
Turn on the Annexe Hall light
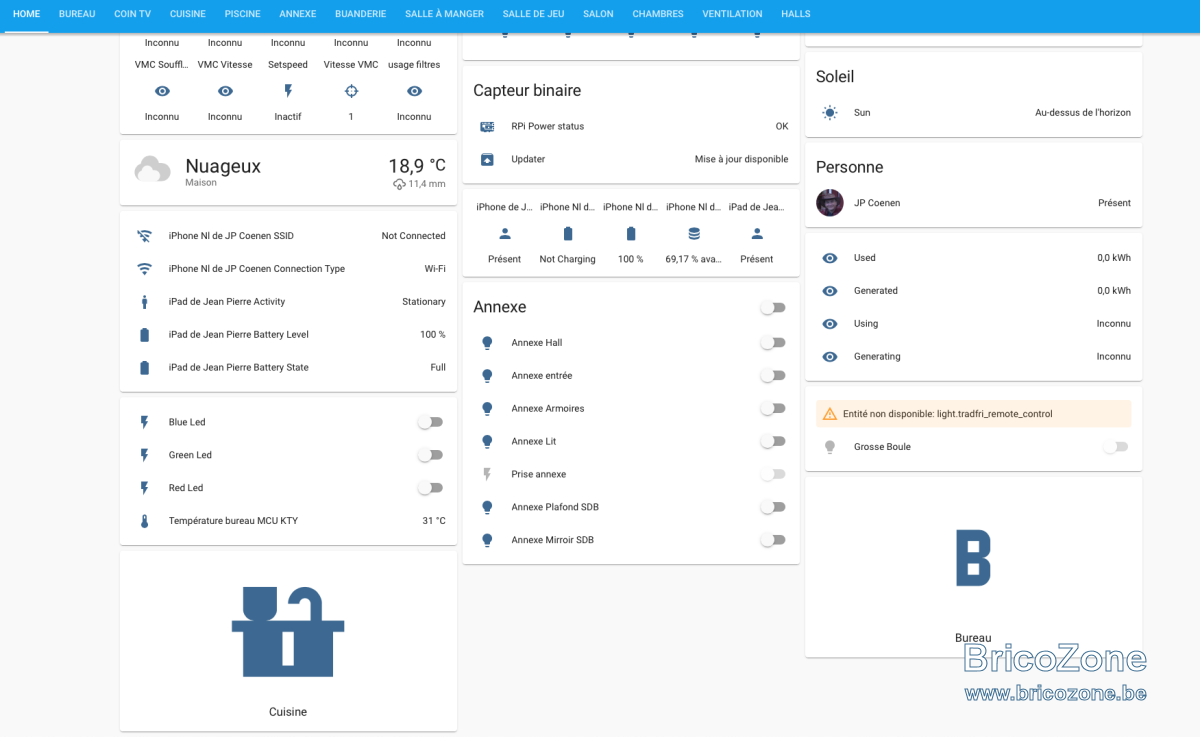tap(772, 343)
